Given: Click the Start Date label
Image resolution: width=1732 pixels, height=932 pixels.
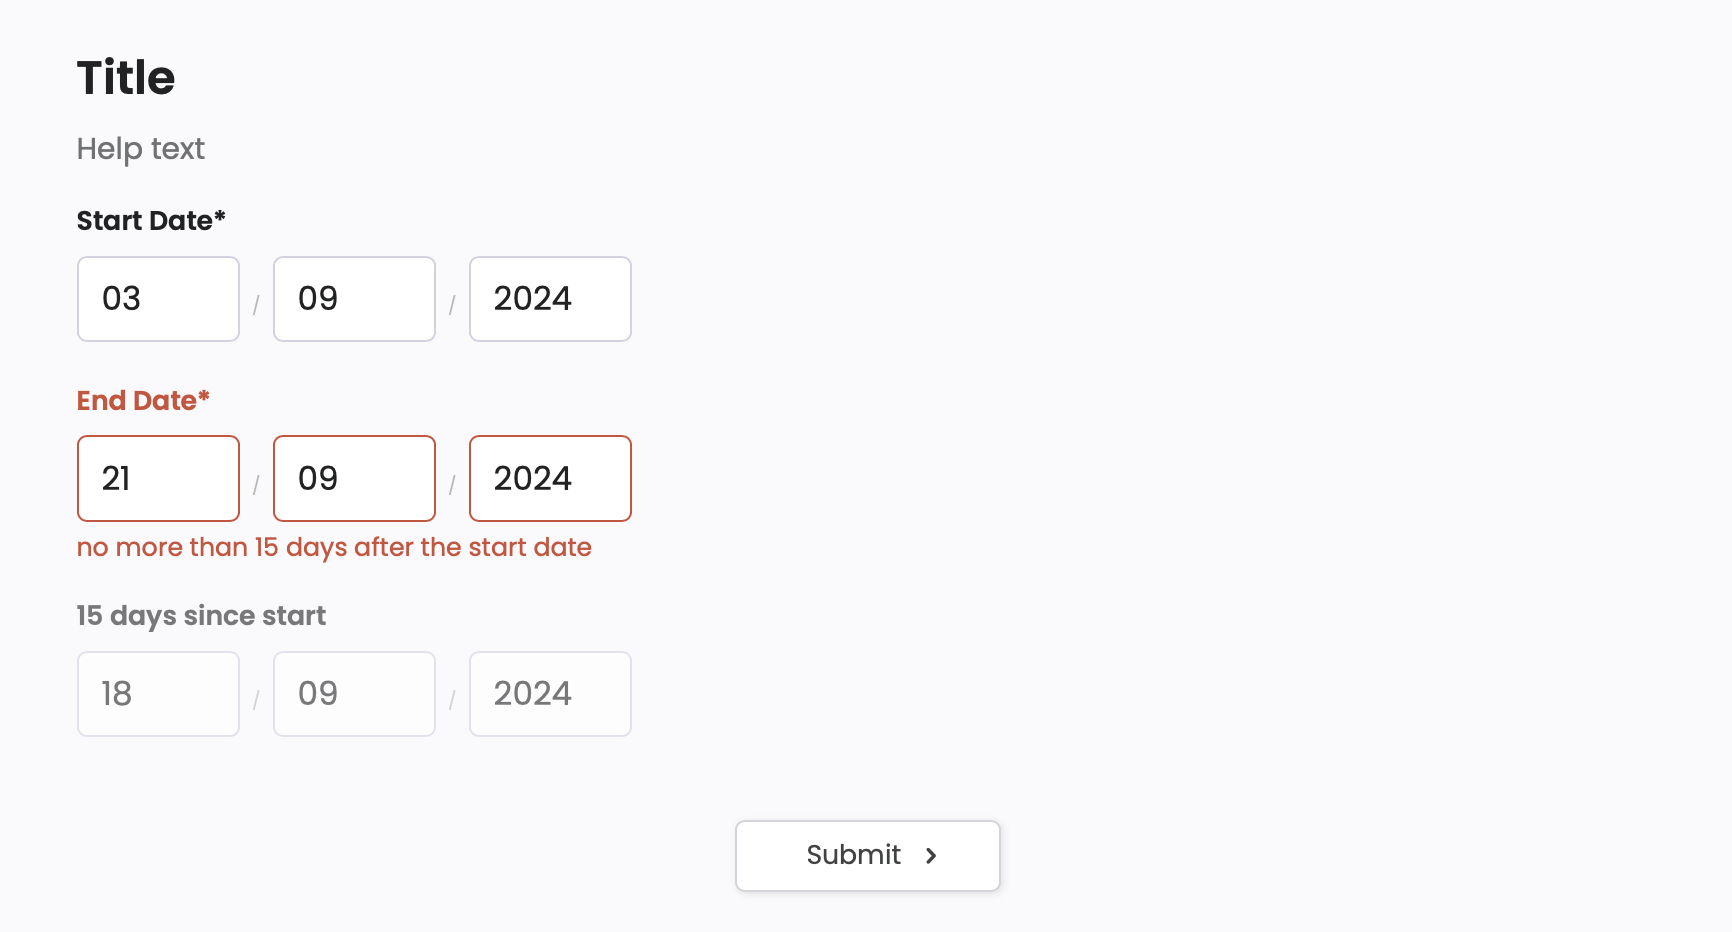Looking at the screenshot, I should tap(151, 221).
